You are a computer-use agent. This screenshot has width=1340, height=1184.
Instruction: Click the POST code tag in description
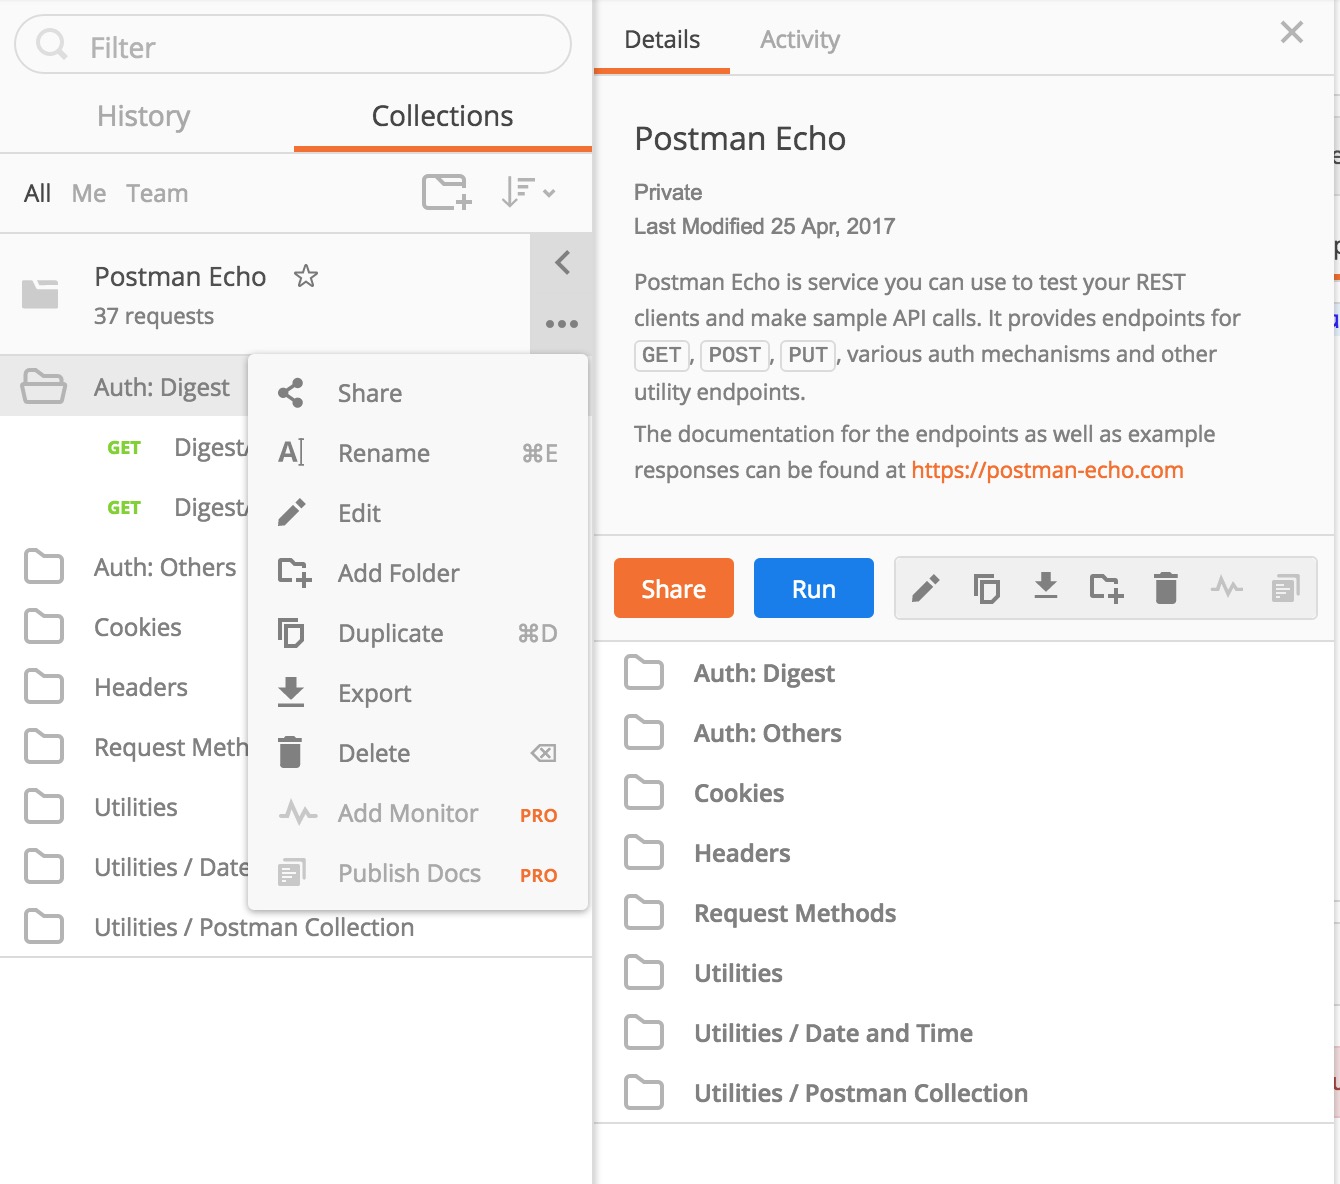pyautogui.click(x=735, y=355)
